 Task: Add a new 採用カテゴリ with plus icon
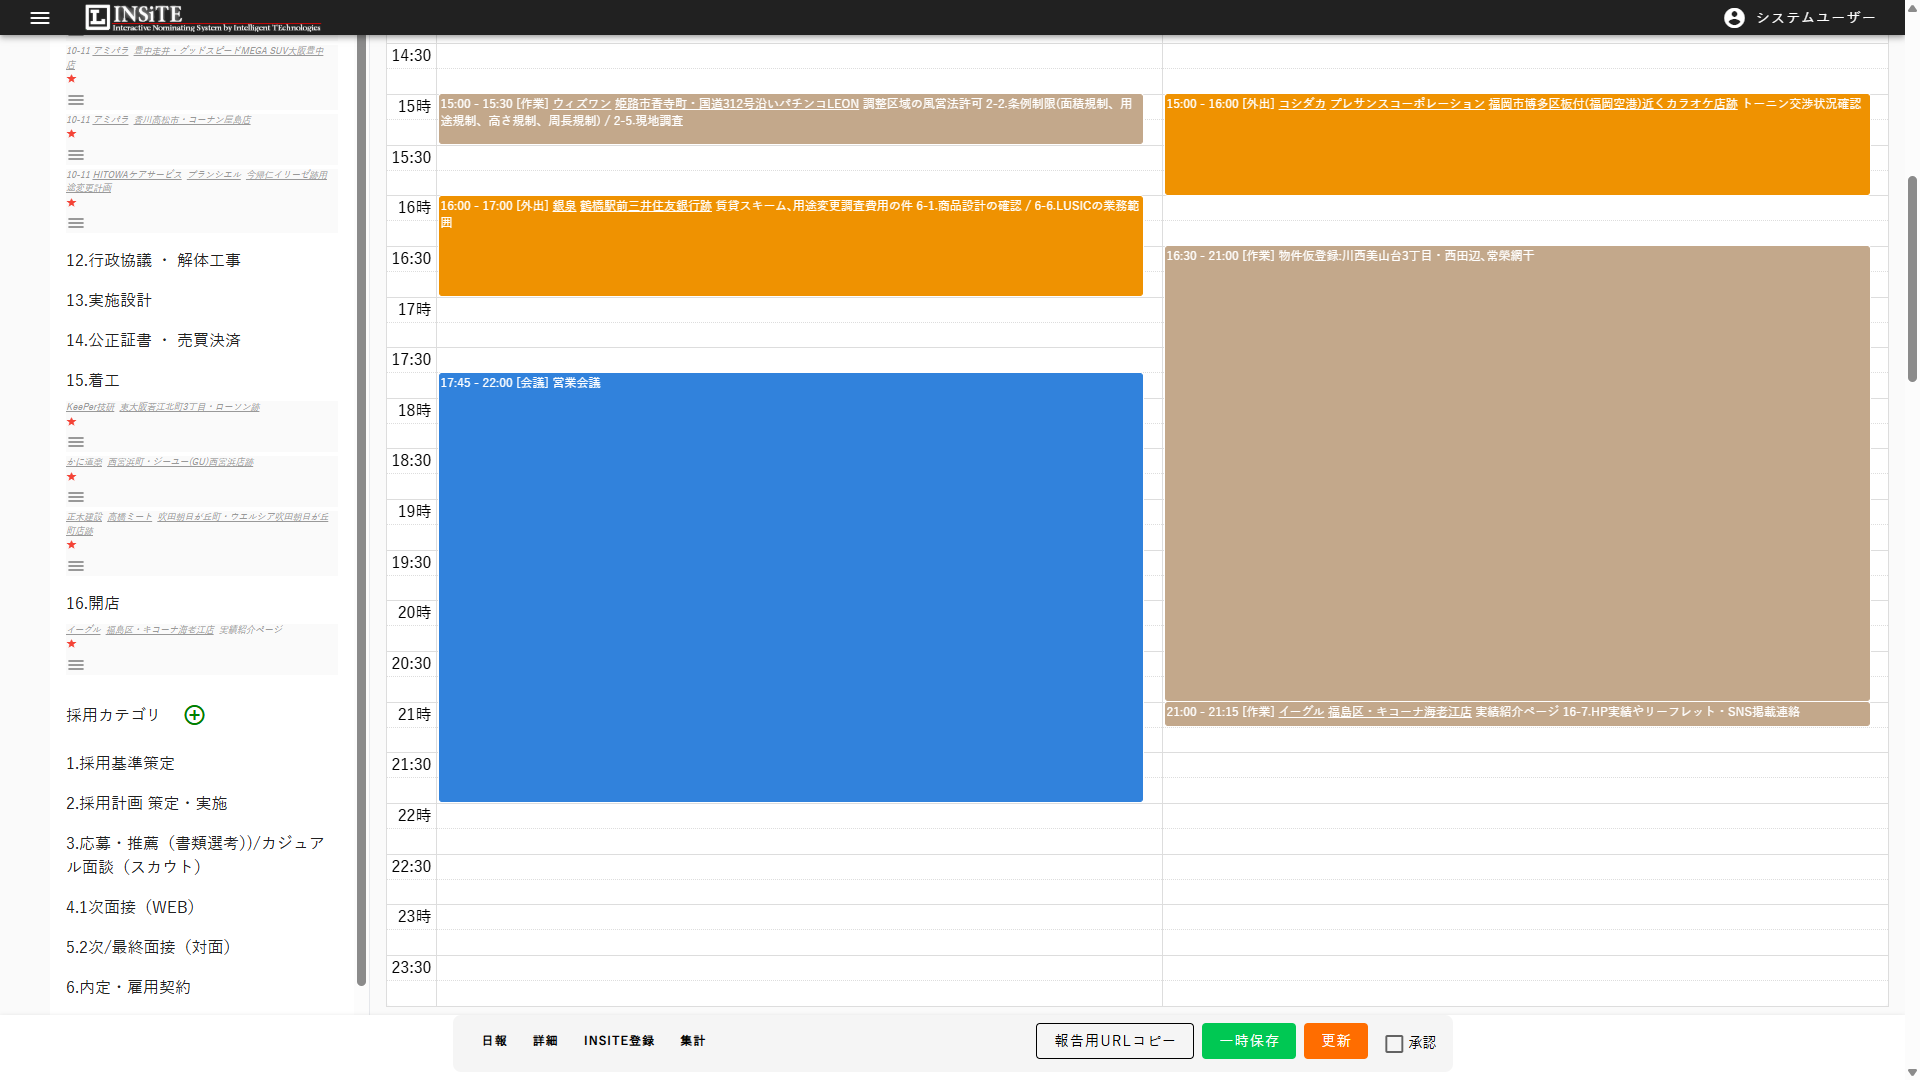pyautogui.click(x=195, y=715)
